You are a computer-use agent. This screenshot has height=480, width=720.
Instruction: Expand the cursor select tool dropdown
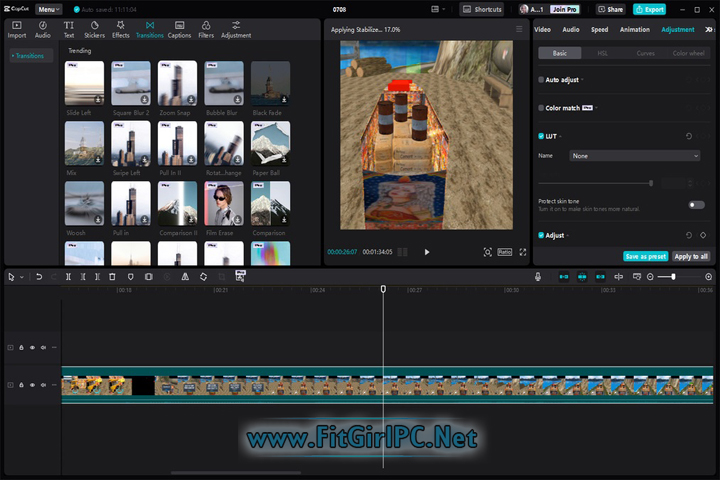coord(23,276)
